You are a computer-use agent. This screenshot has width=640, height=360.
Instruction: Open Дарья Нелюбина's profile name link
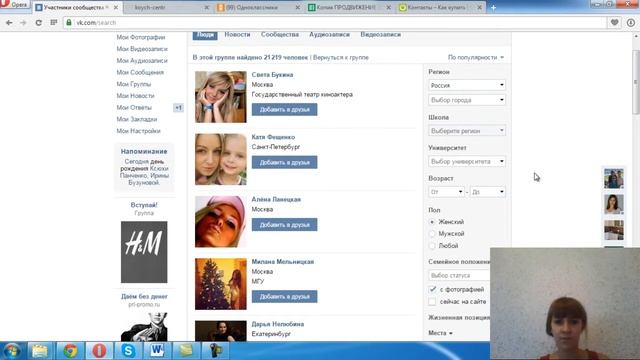coord(278,324)
